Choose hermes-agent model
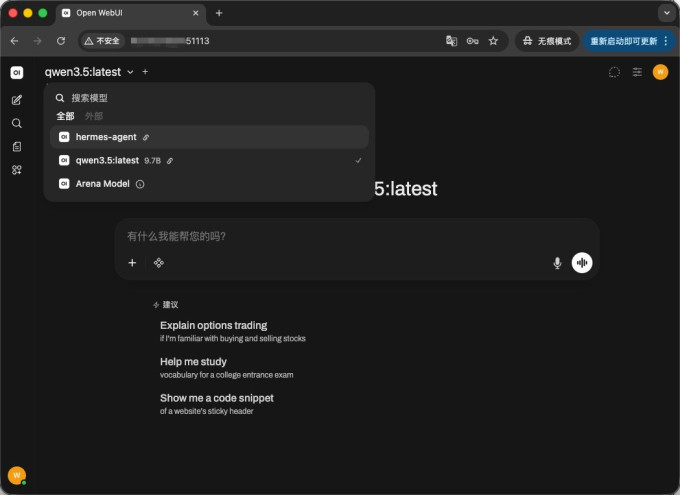The width and height of the screenshot is (680, 495). pos(209,137)
